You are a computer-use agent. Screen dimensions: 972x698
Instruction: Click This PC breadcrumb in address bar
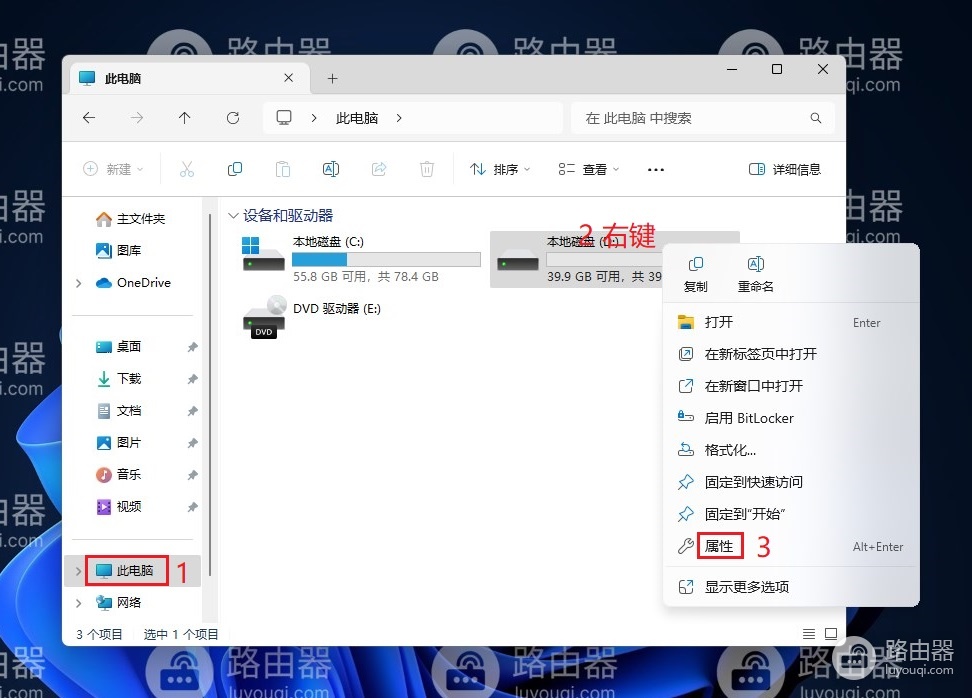click(x=357, y=118)
